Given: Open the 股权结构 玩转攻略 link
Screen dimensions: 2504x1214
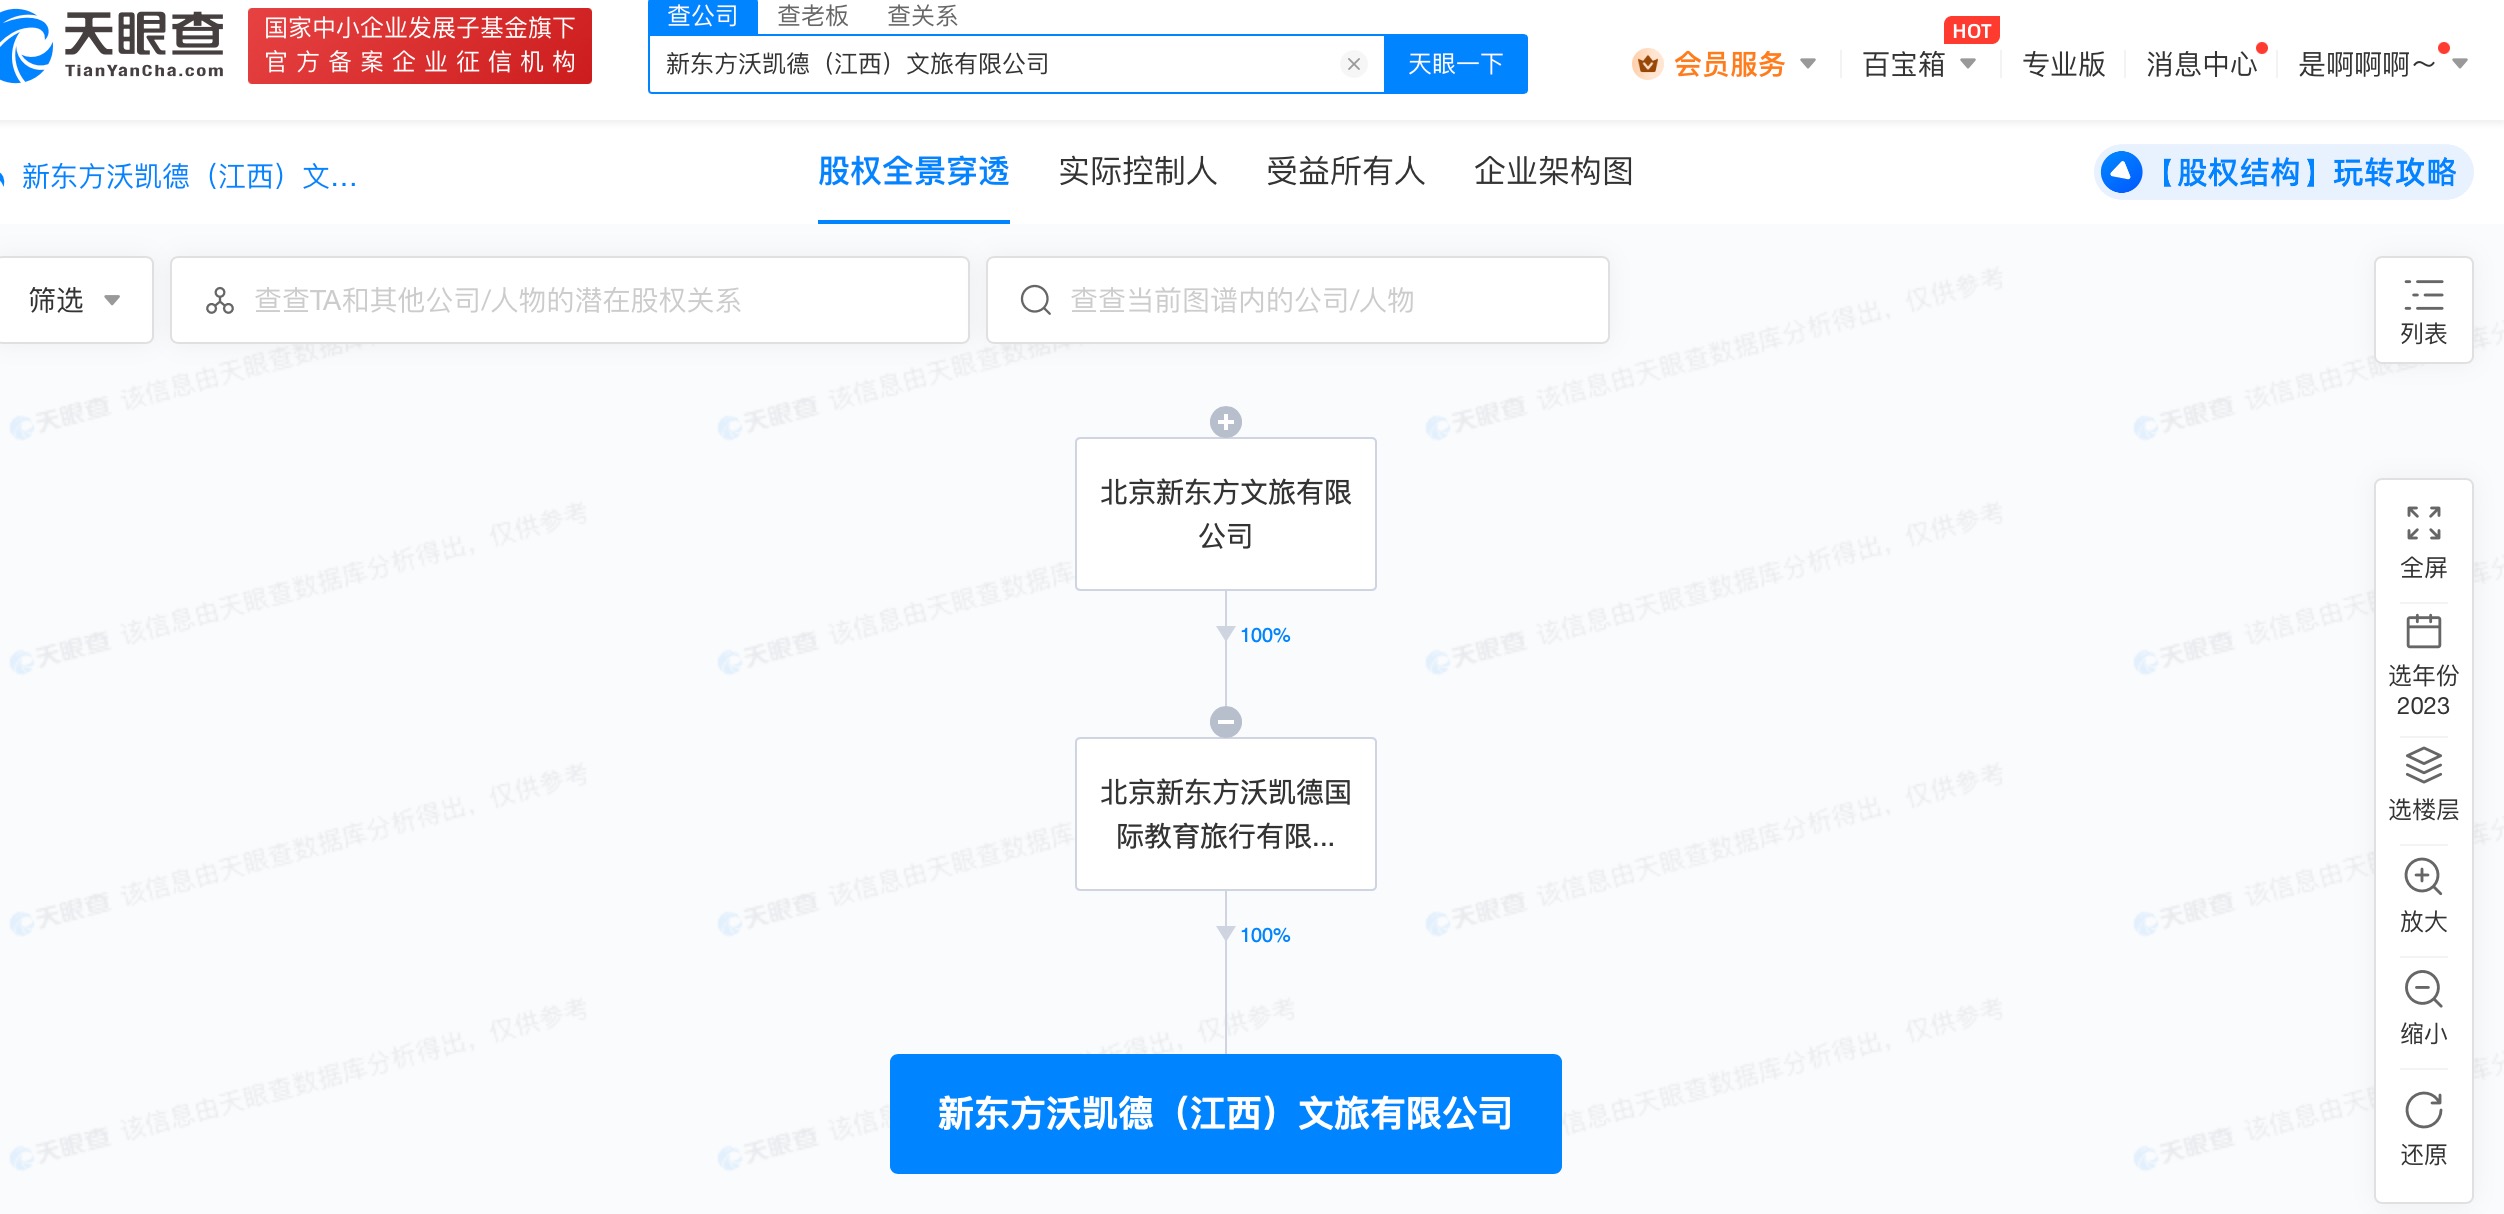Looking at the screenshot, I should coord(2284,173).
